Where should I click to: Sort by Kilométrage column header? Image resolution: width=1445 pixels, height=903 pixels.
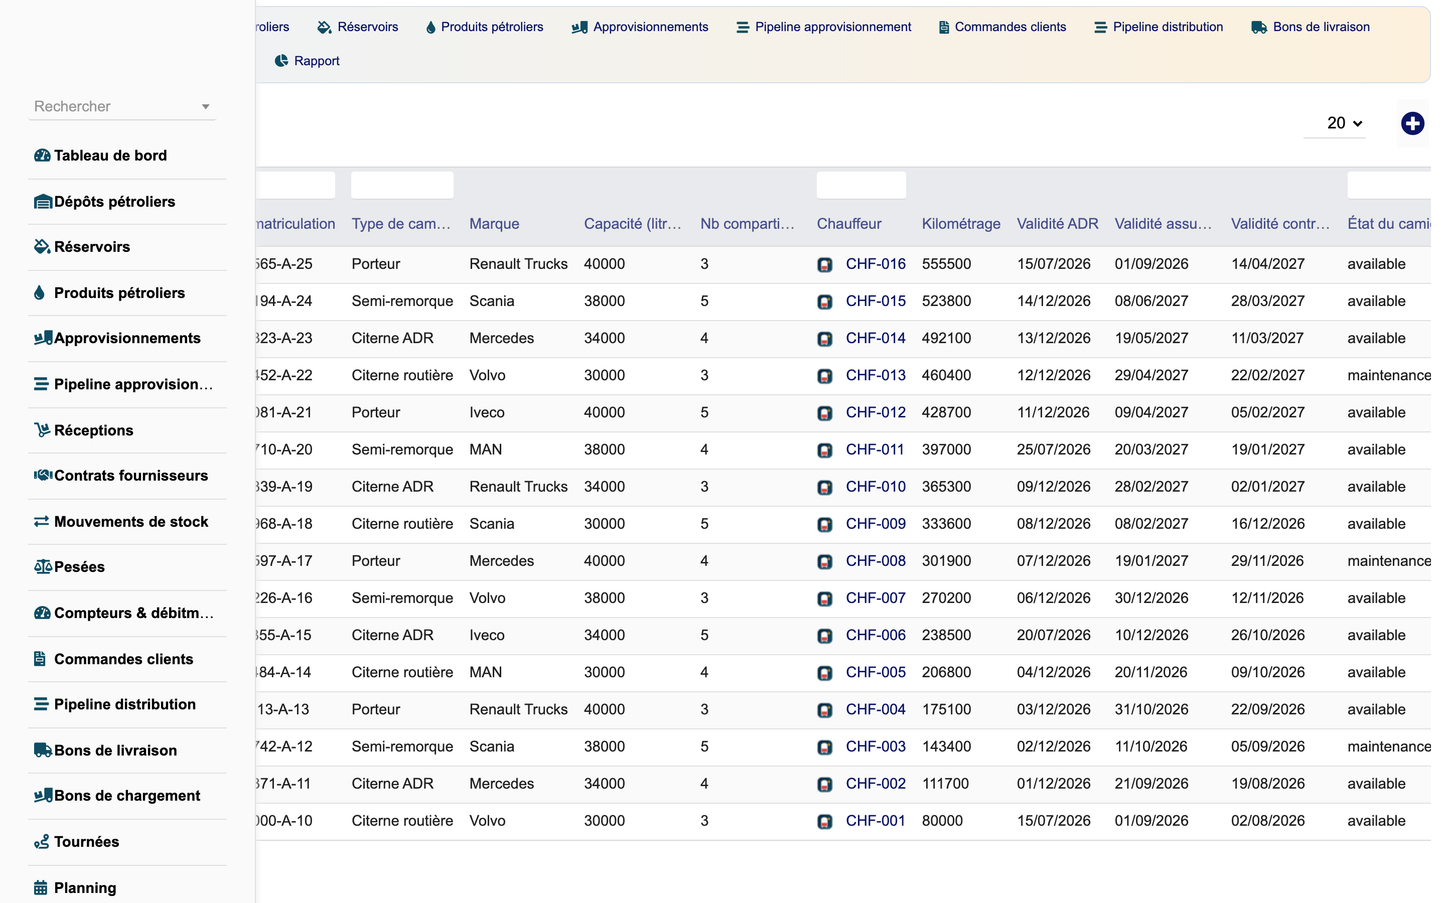(x=961, y=224)
